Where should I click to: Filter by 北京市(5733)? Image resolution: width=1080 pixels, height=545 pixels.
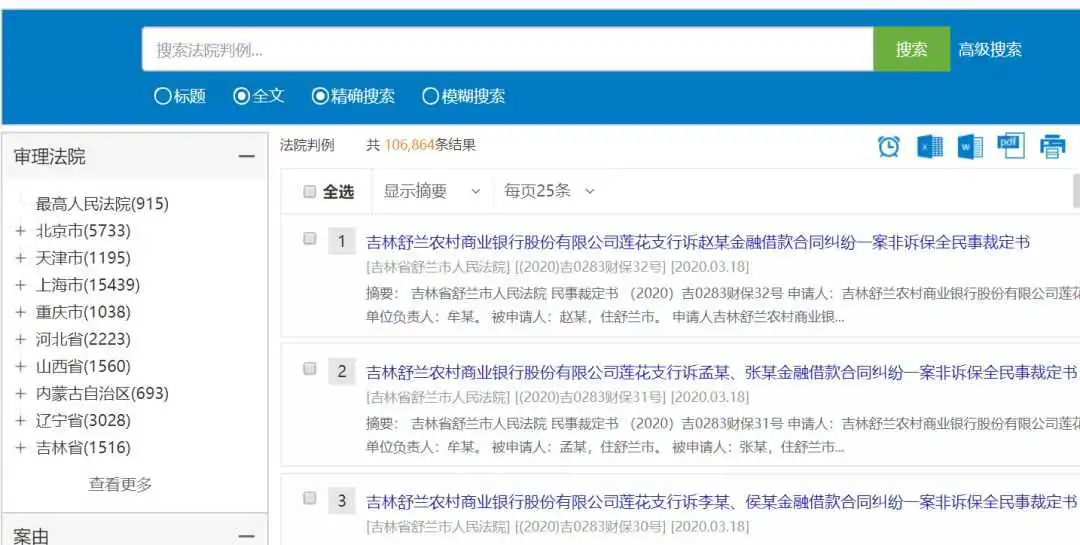83,231
